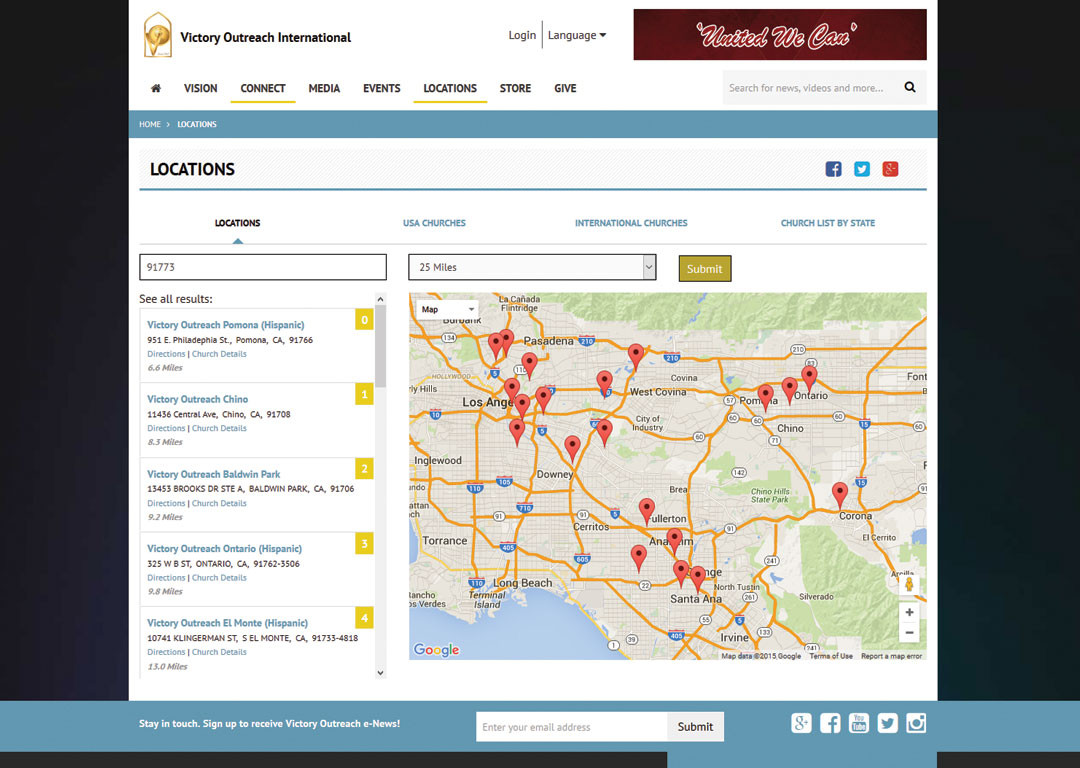The width and height of the screenshot is (1080, 768).
Task: Open the Events menu
Action: point(382,88)
